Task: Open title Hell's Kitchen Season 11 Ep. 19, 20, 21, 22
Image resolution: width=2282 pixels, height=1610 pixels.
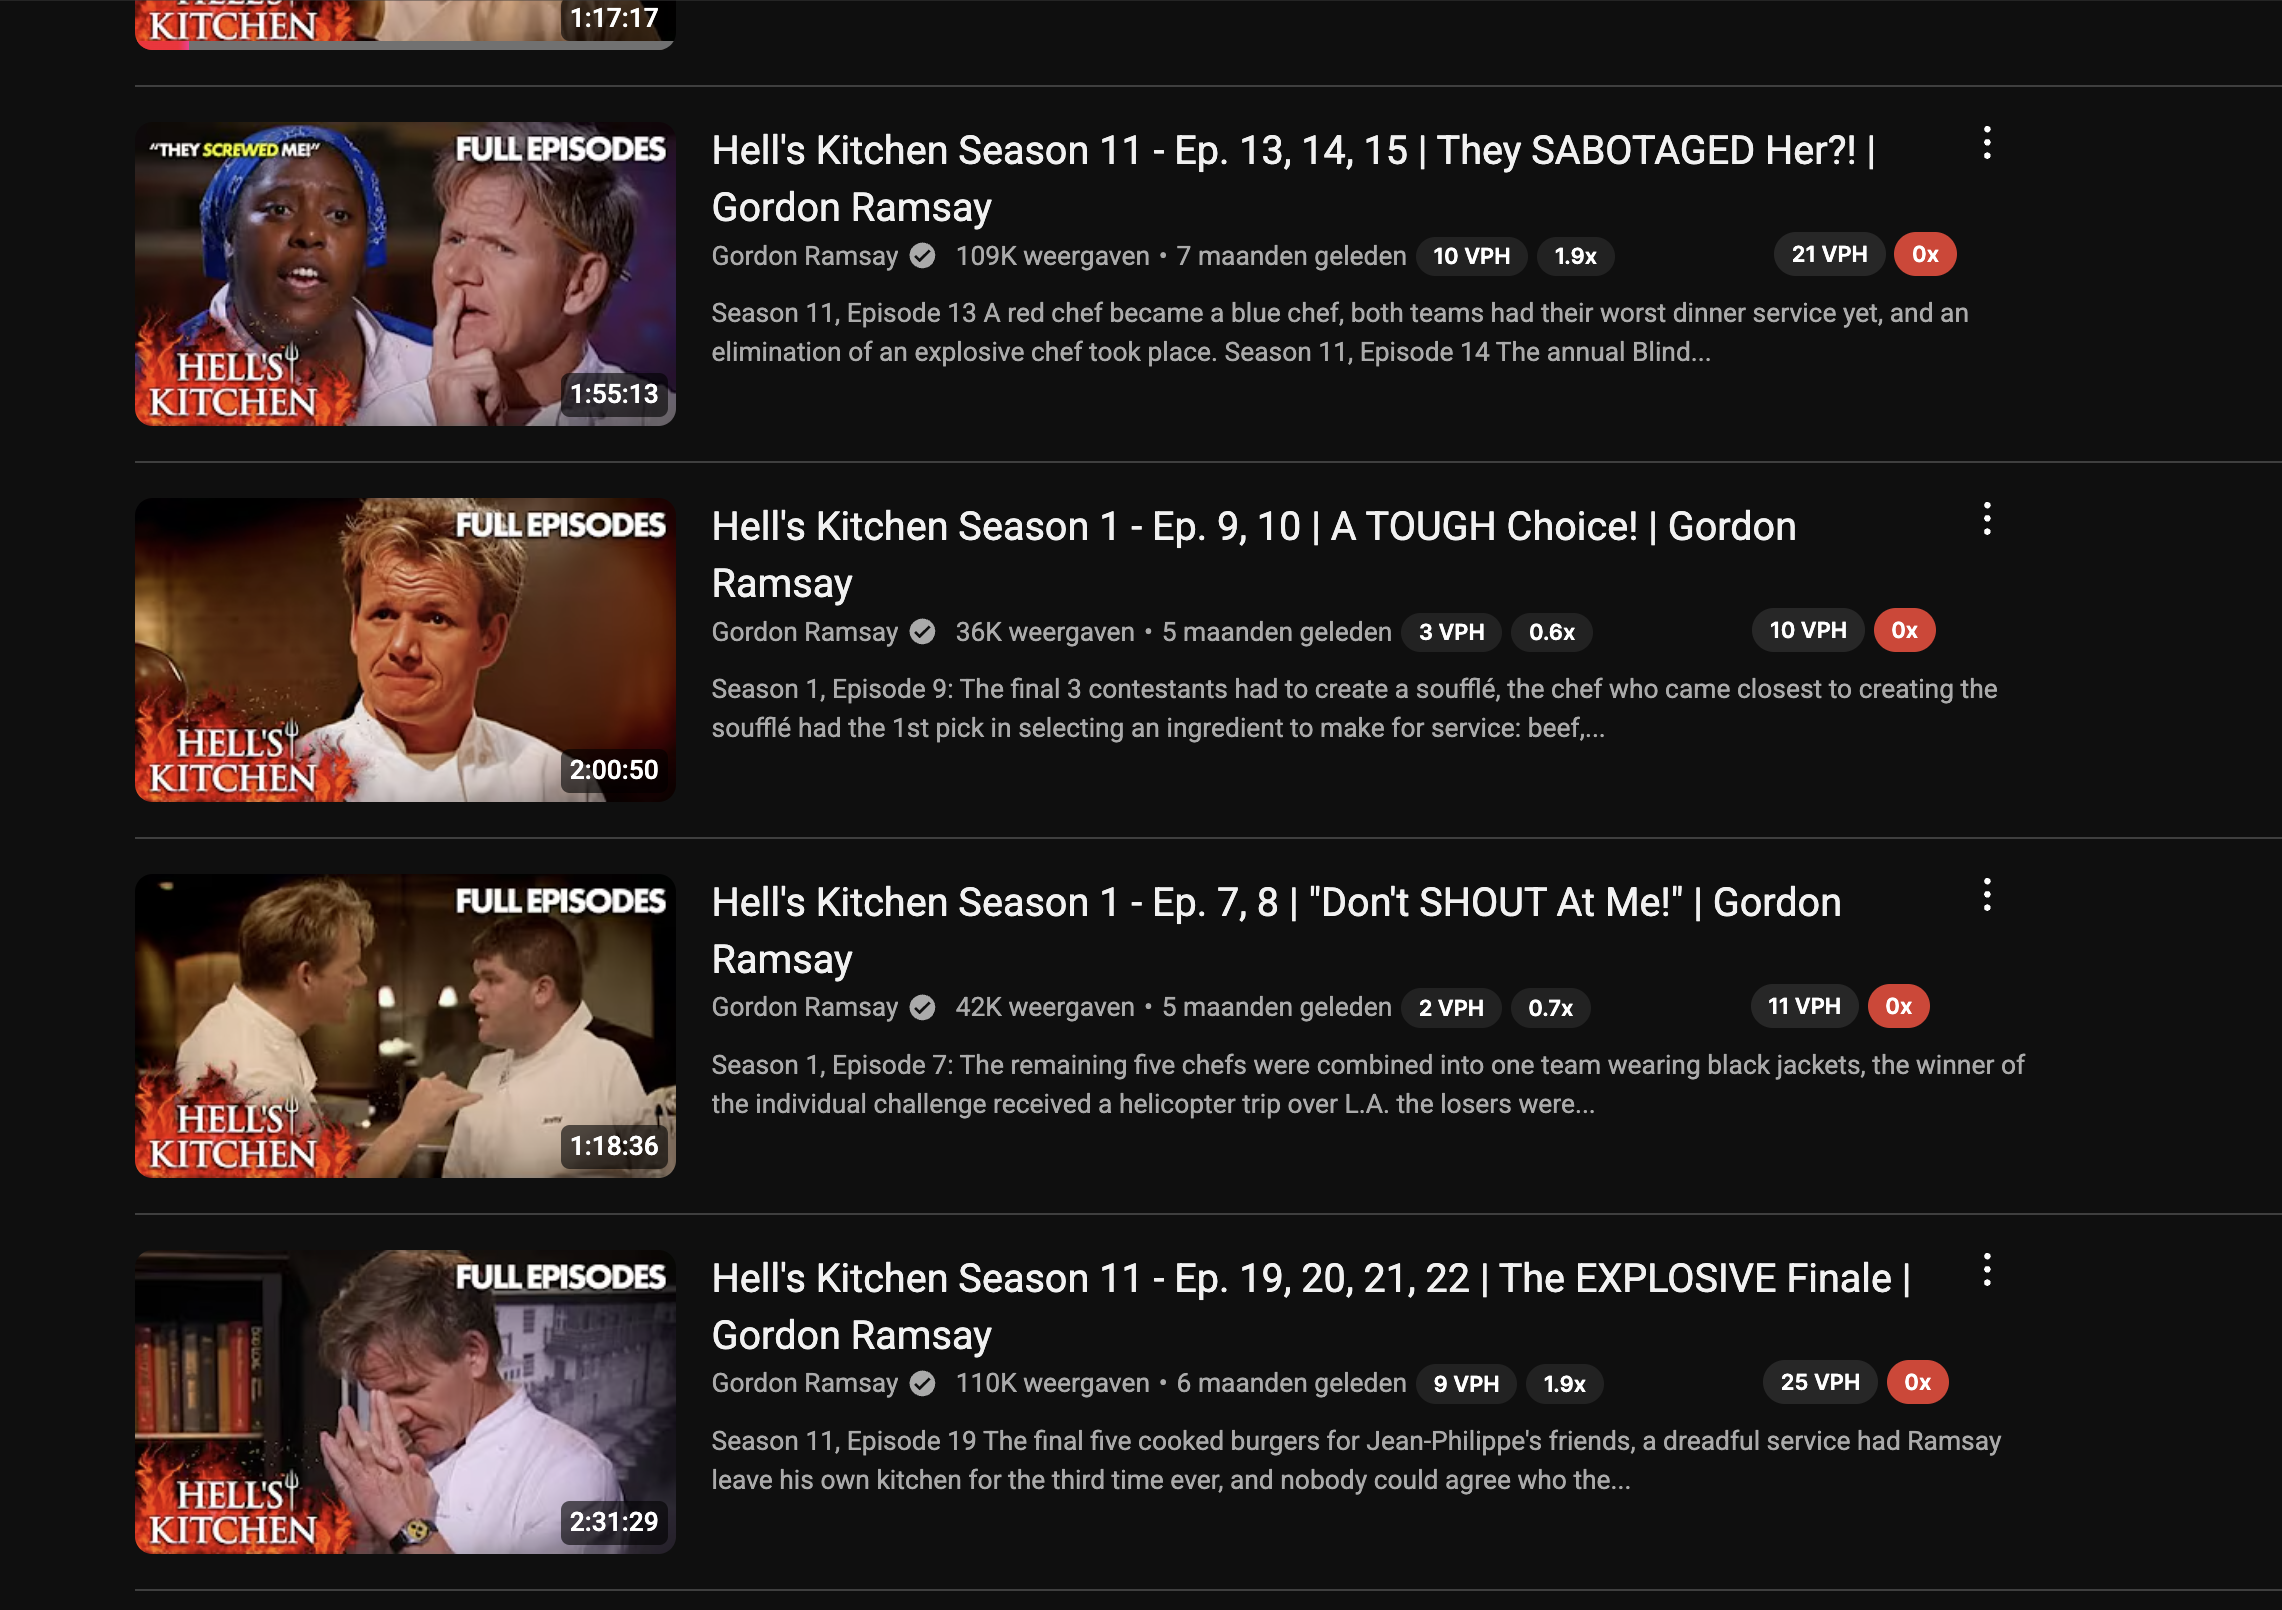Action: pyautogui.click(x=1311, y=1306)
